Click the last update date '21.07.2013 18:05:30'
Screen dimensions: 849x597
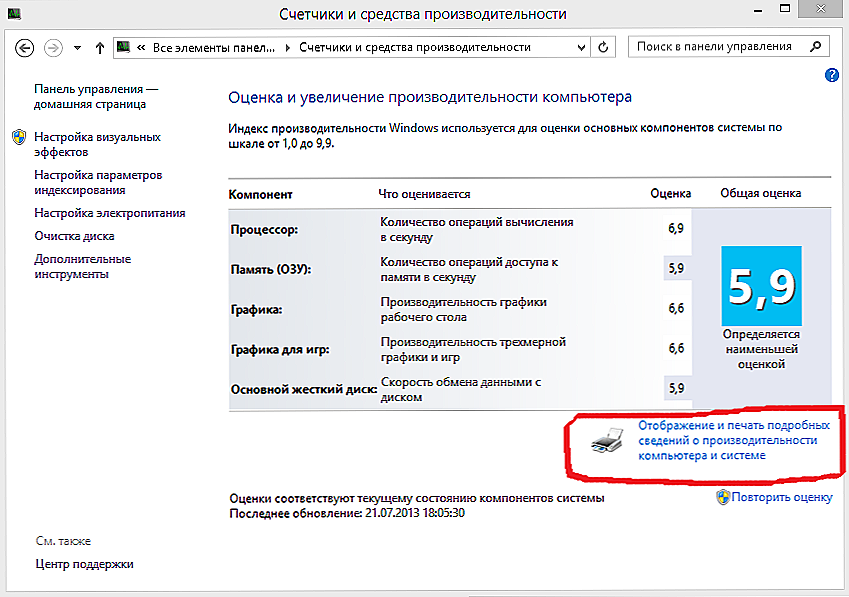tap(415, 513)
